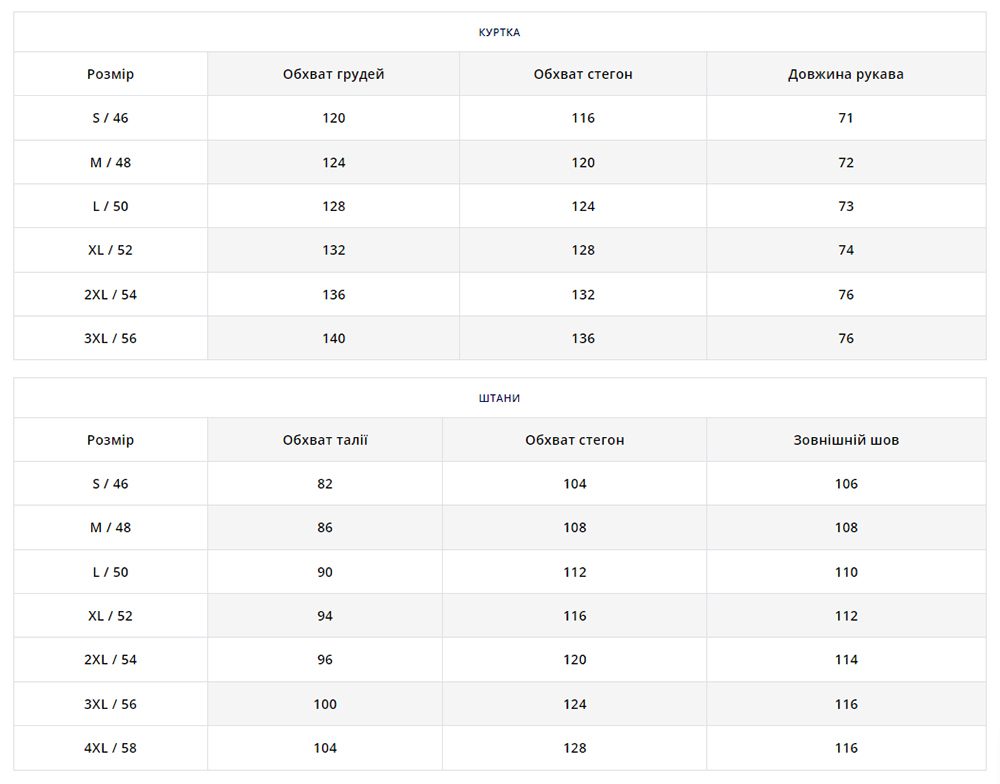This screenshot has width=1000, height=784.
Task: Click the Зовнішній шов column header
Action: (x=845, y=440)
